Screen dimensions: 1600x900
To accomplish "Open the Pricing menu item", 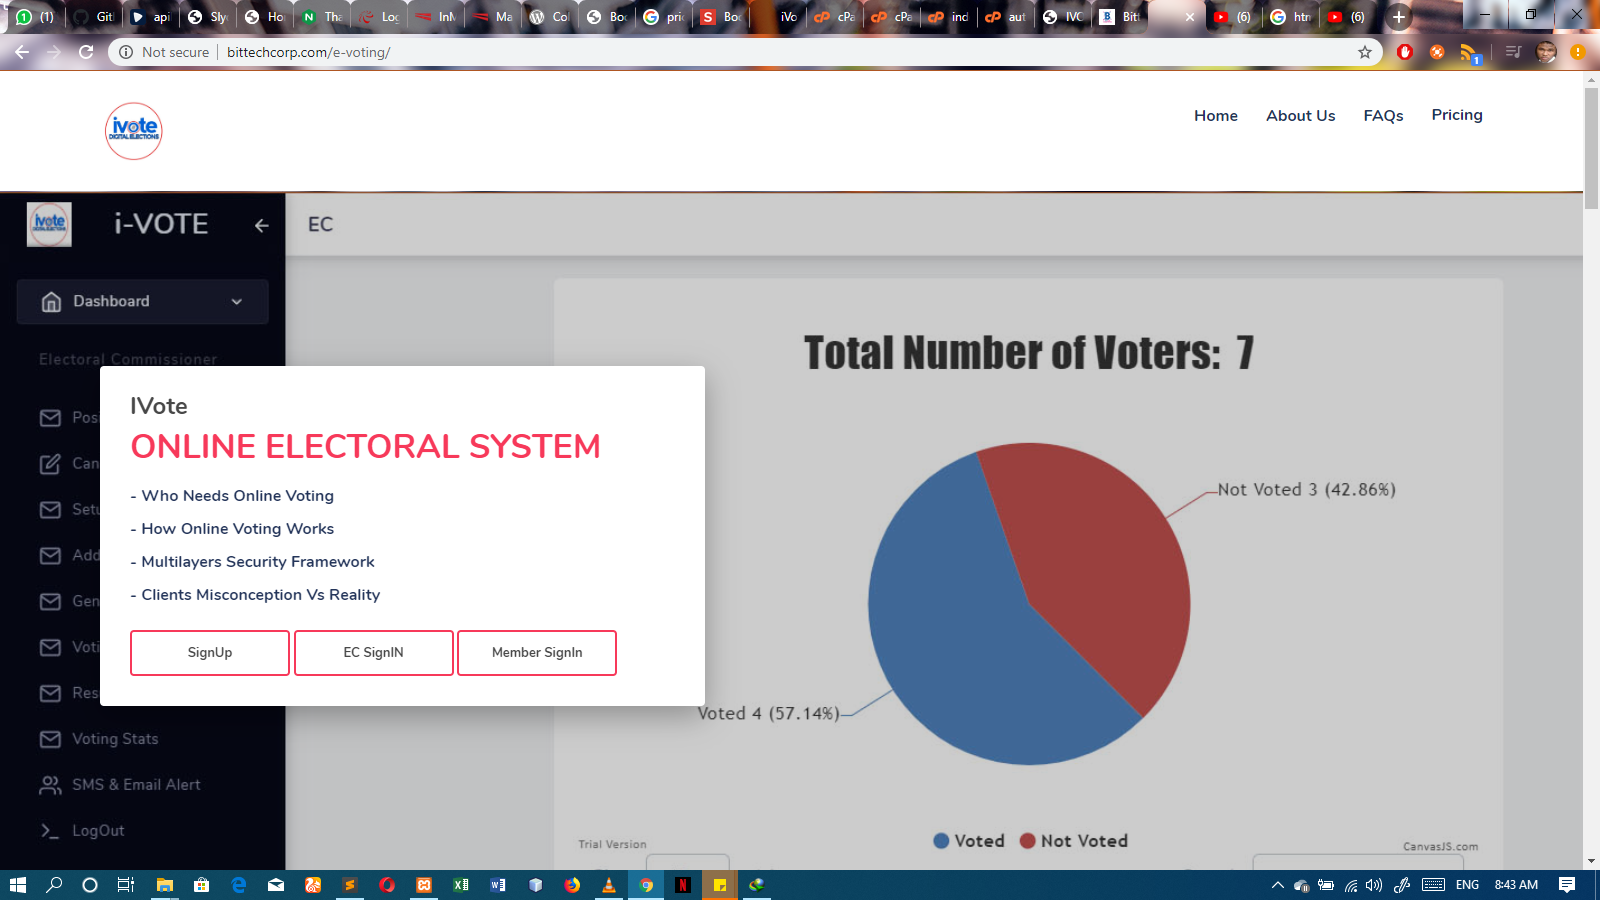I will click(x=1456, y=115).
